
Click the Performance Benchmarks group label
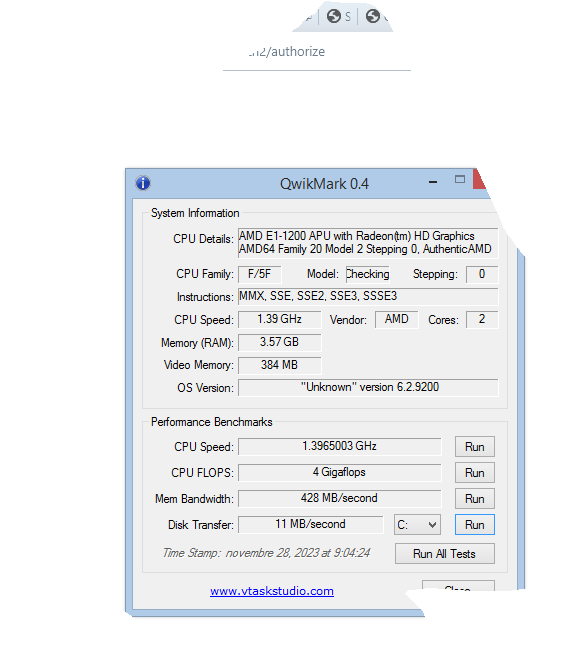coord(212,422)
